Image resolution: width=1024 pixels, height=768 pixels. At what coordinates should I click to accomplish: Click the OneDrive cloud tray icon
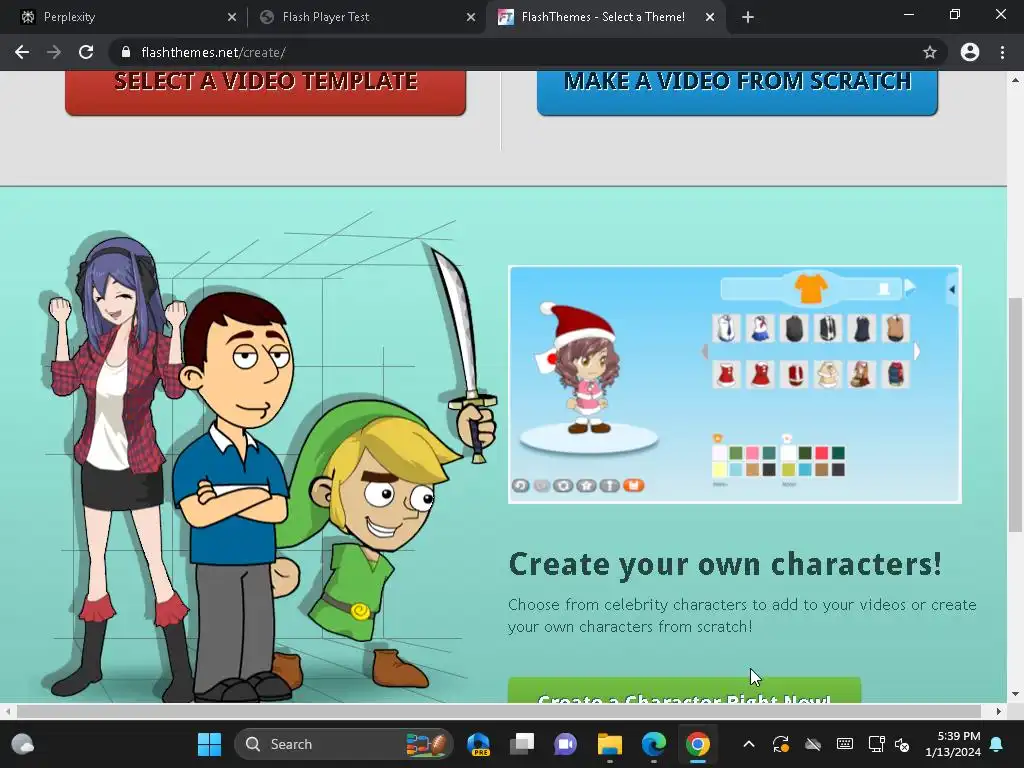(x=812, y=744)
